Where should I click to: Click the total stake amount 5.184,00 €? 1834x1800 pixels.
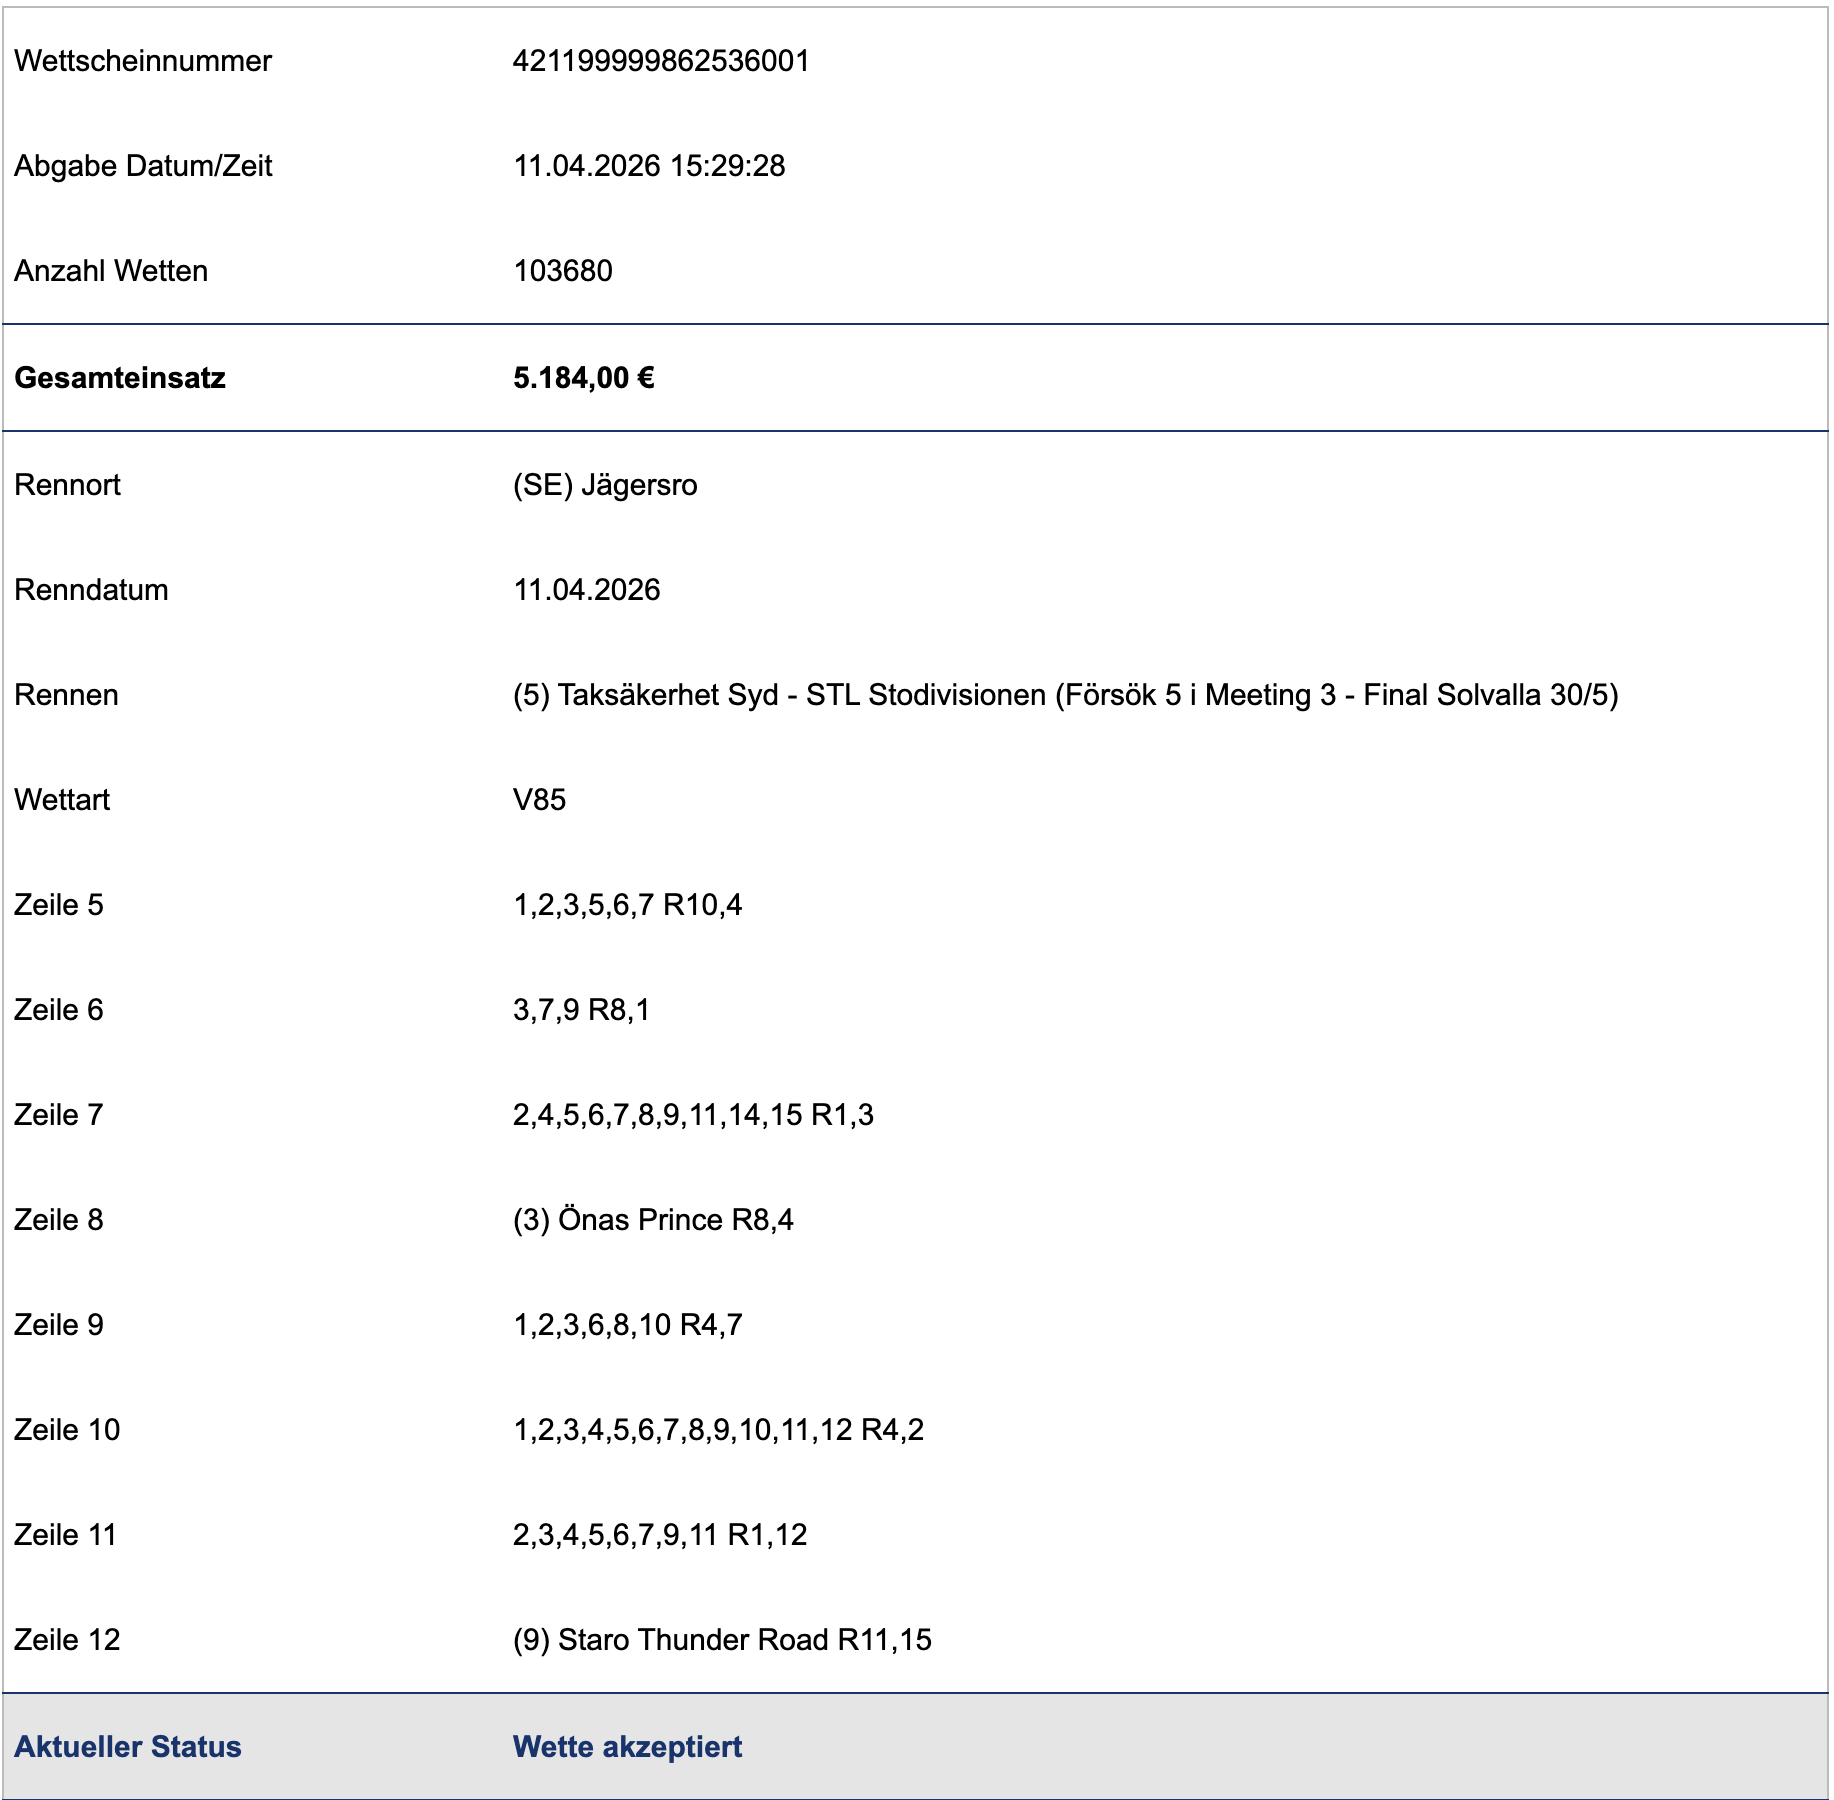[583, 378]
